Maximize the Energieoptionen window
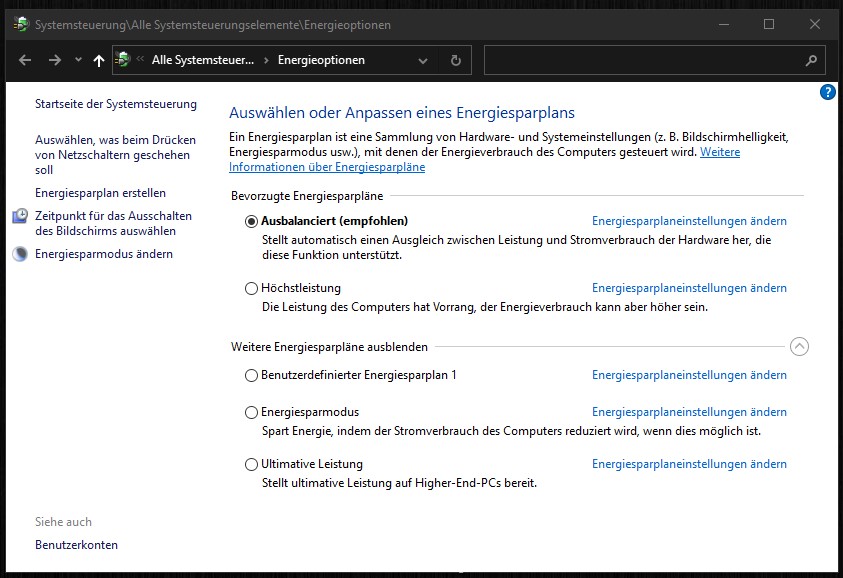Screen dimensions: 843x578 pyautogui.click(x=769, y=24)
